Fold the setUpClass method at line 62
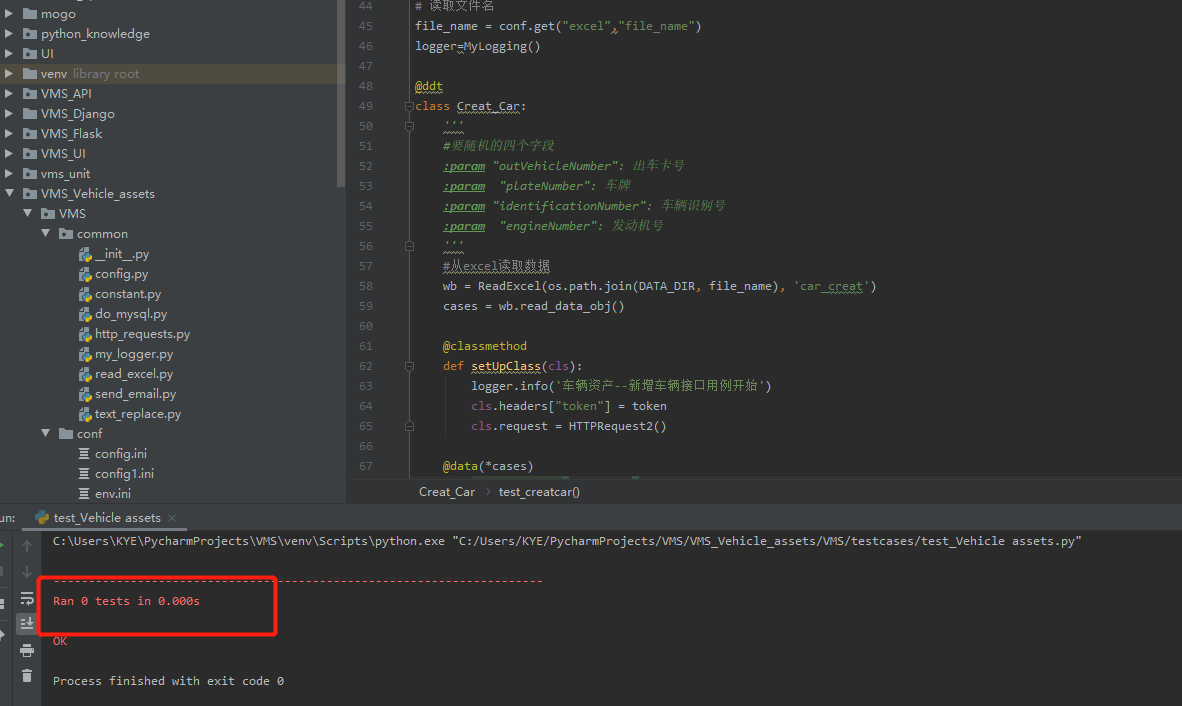 tap(409, 366)
